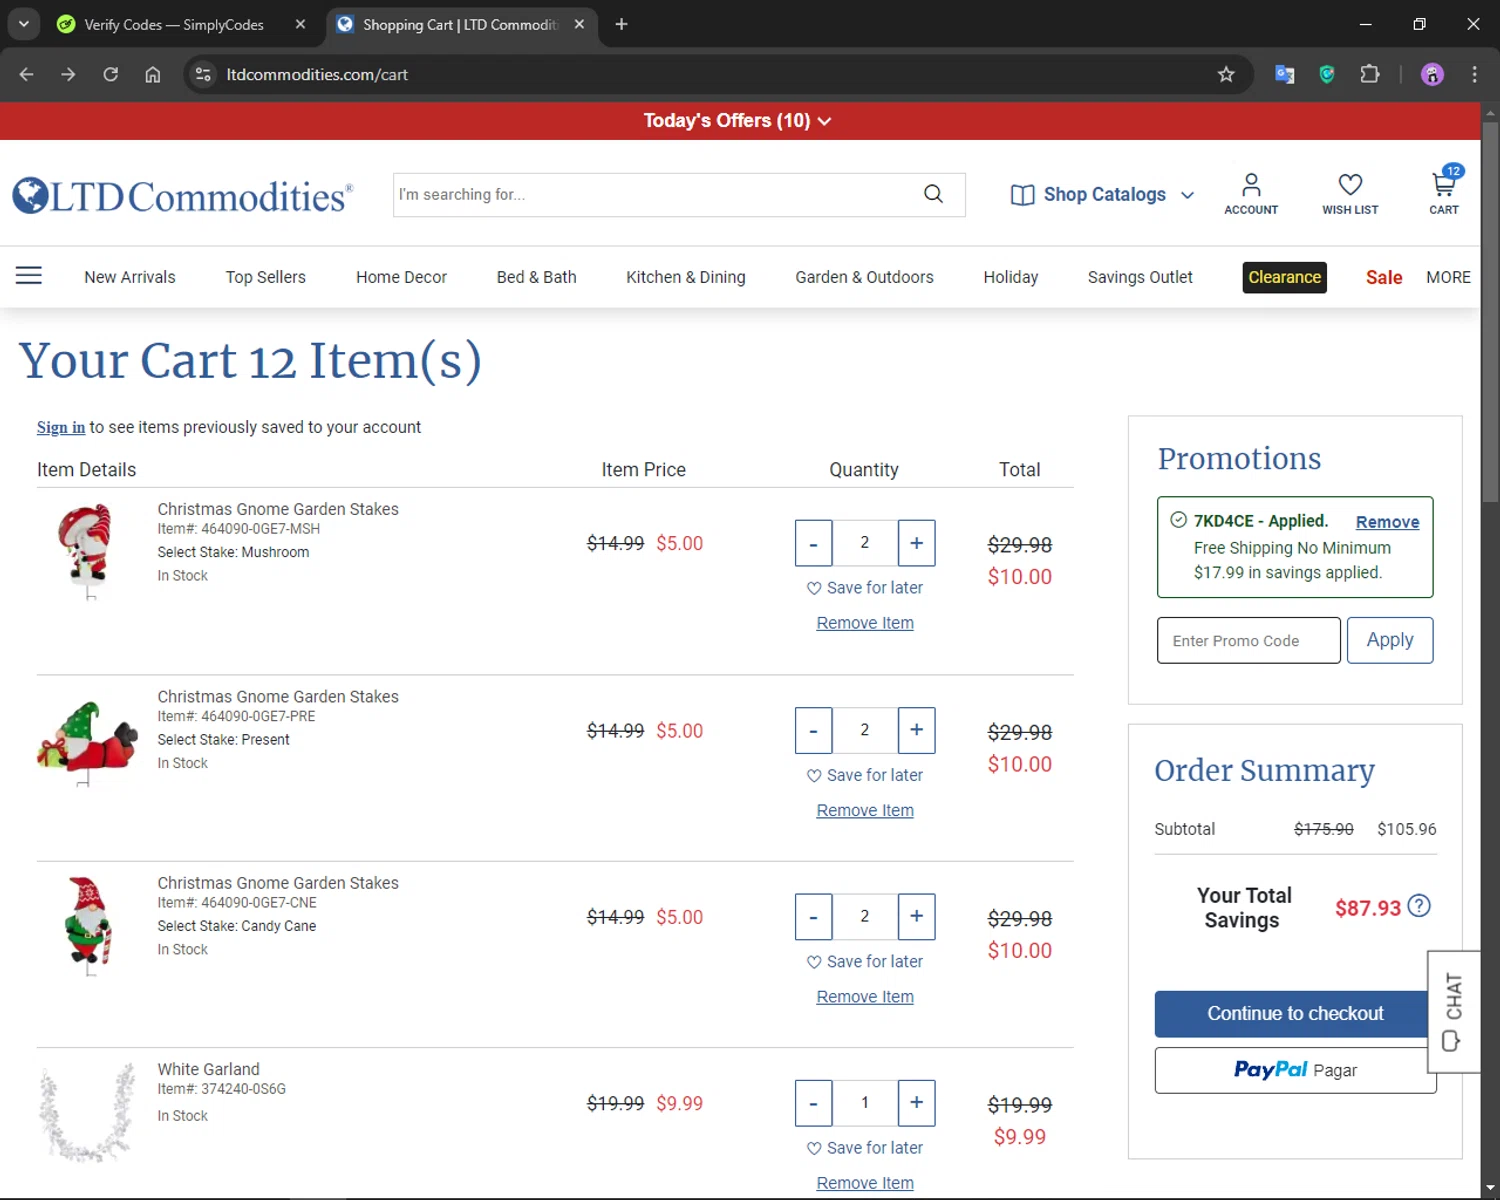This screenshot has height=1200, width=1500.
Task: Increase quantity of Candy Cane gnome stake
Action: tap(916, 917)
